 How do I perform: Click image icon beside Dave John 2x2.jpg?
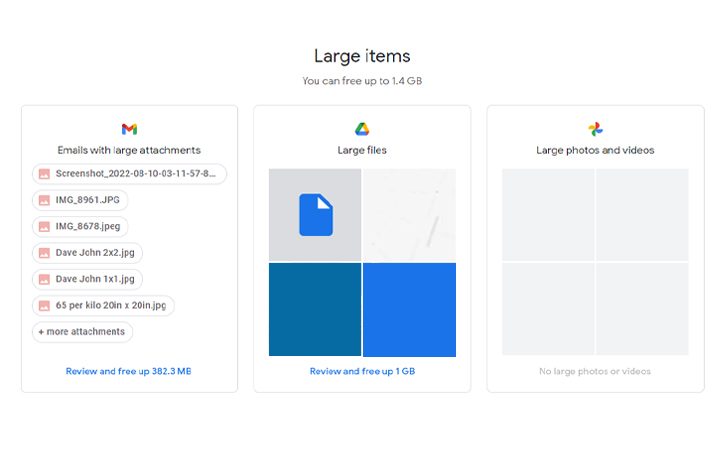(44, 253)
